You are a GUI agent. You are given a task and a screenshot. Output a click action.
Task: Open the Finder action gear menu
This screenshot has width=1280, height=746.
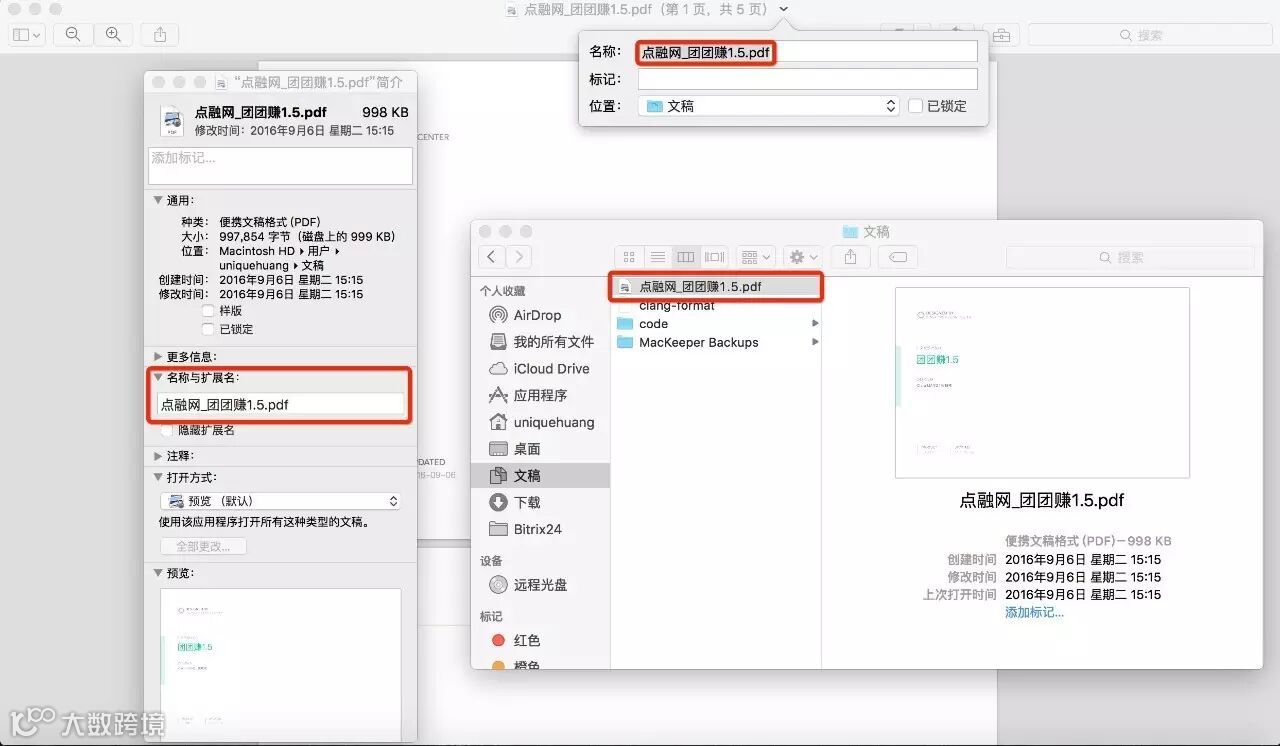(x=802, y=257)
